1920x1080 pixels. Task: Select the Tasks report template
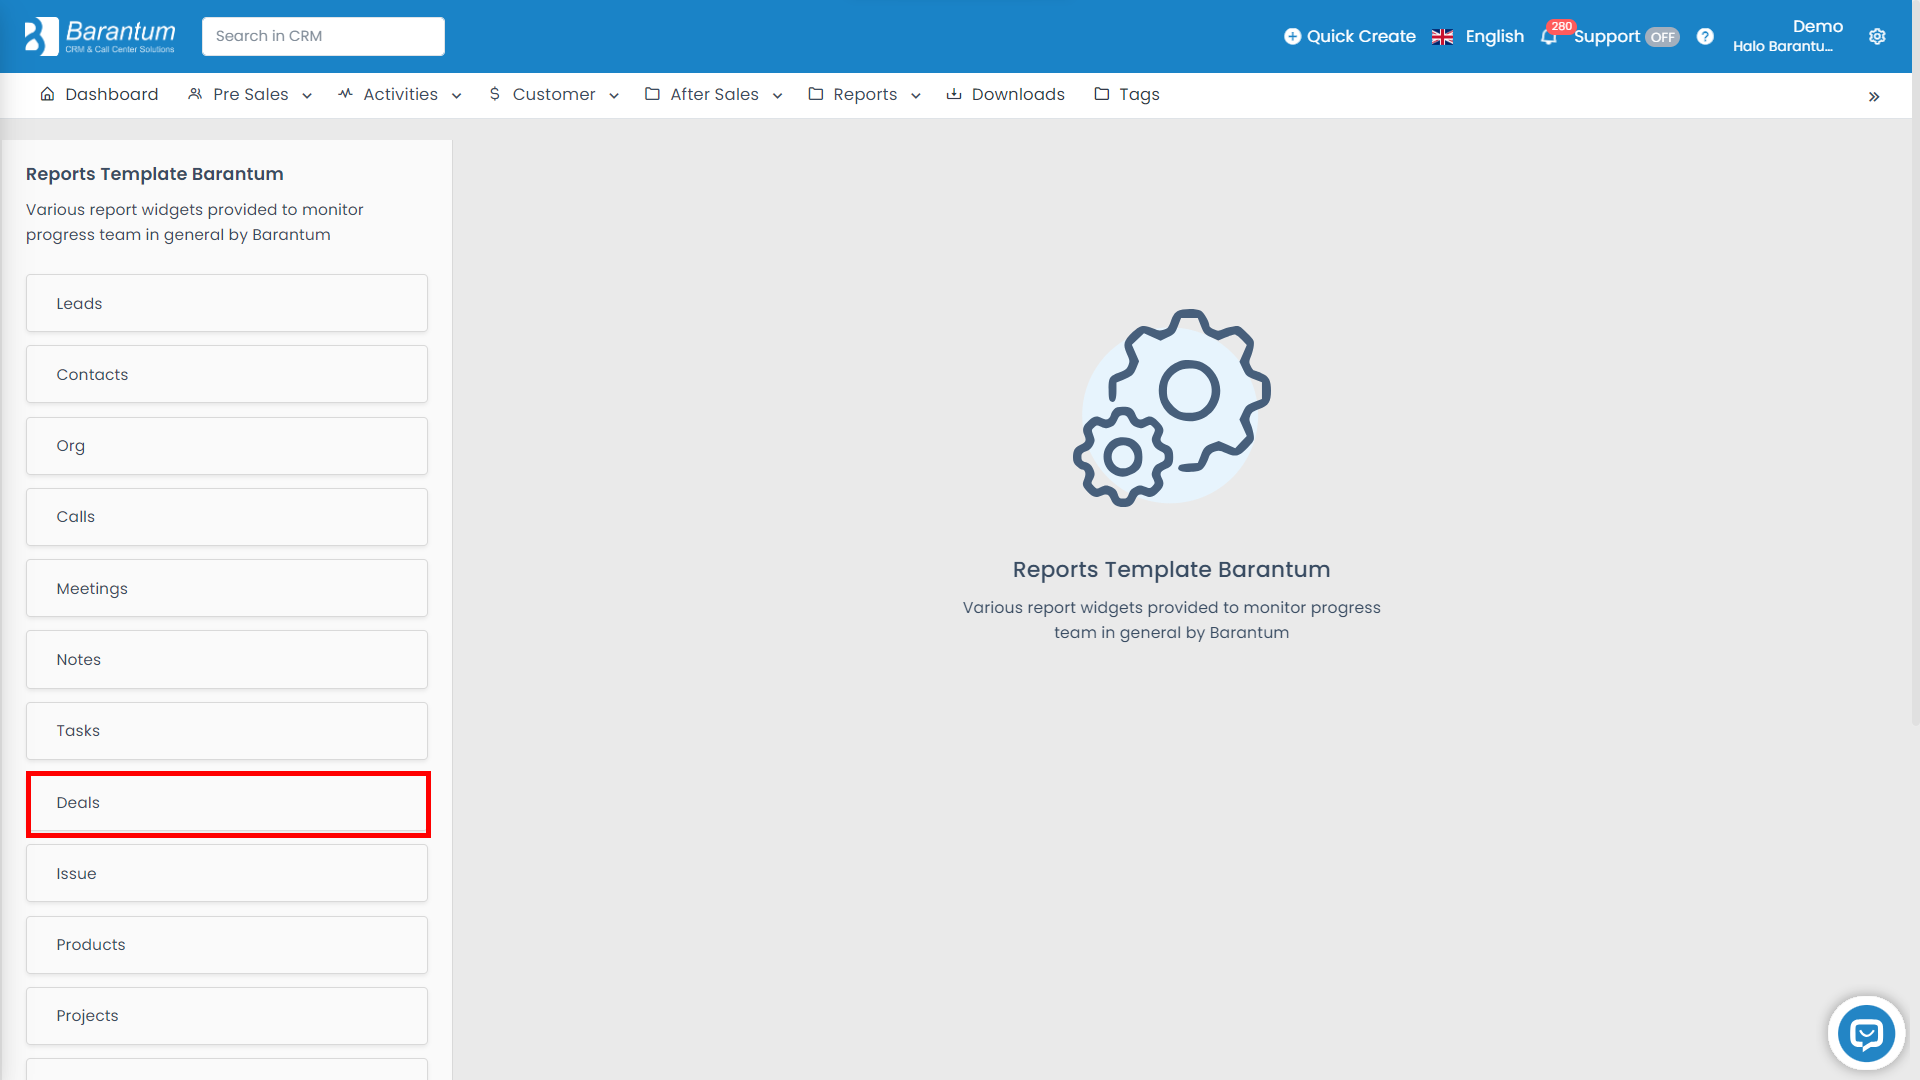click(227, 731)
